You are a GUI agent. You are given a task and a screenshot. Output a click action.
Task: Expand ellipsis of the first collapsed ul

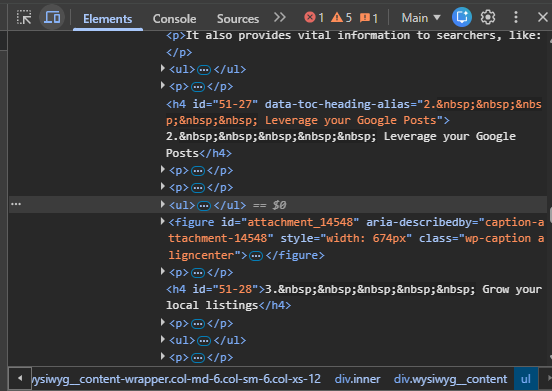point(204,70)
